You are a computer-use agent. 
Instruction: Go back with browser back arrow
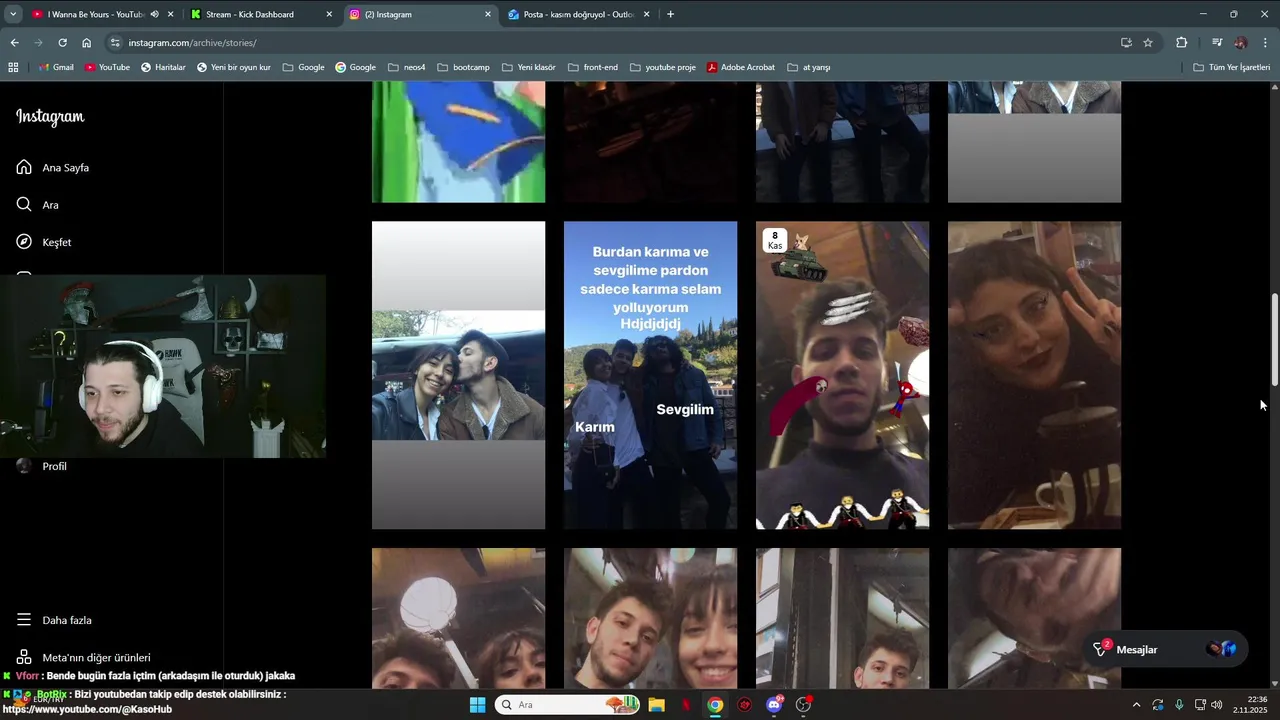14,43
